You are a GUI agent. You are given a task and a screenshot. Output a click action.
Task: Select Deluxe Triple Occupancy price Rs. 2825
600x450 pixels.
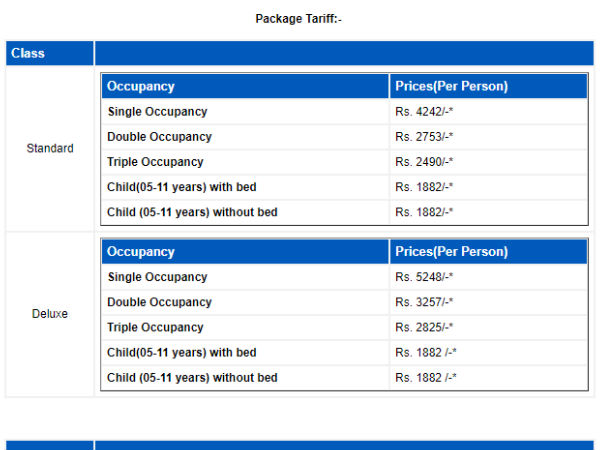tap(424, 327)
